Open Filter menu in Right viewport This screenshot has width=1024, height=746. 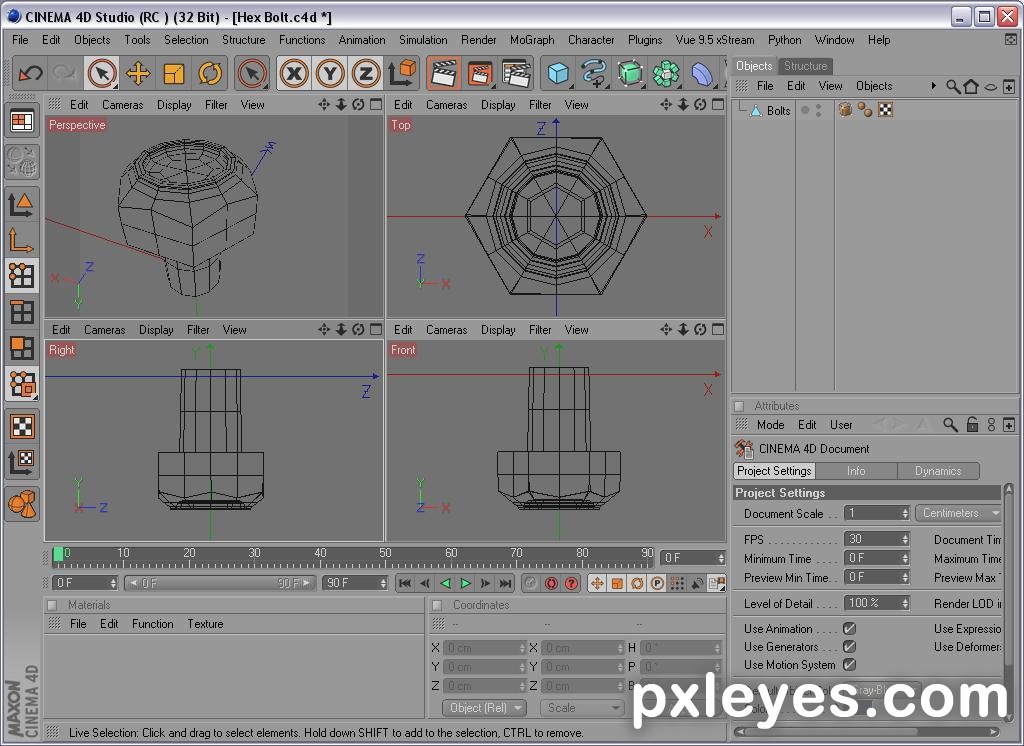click(198, 330)
